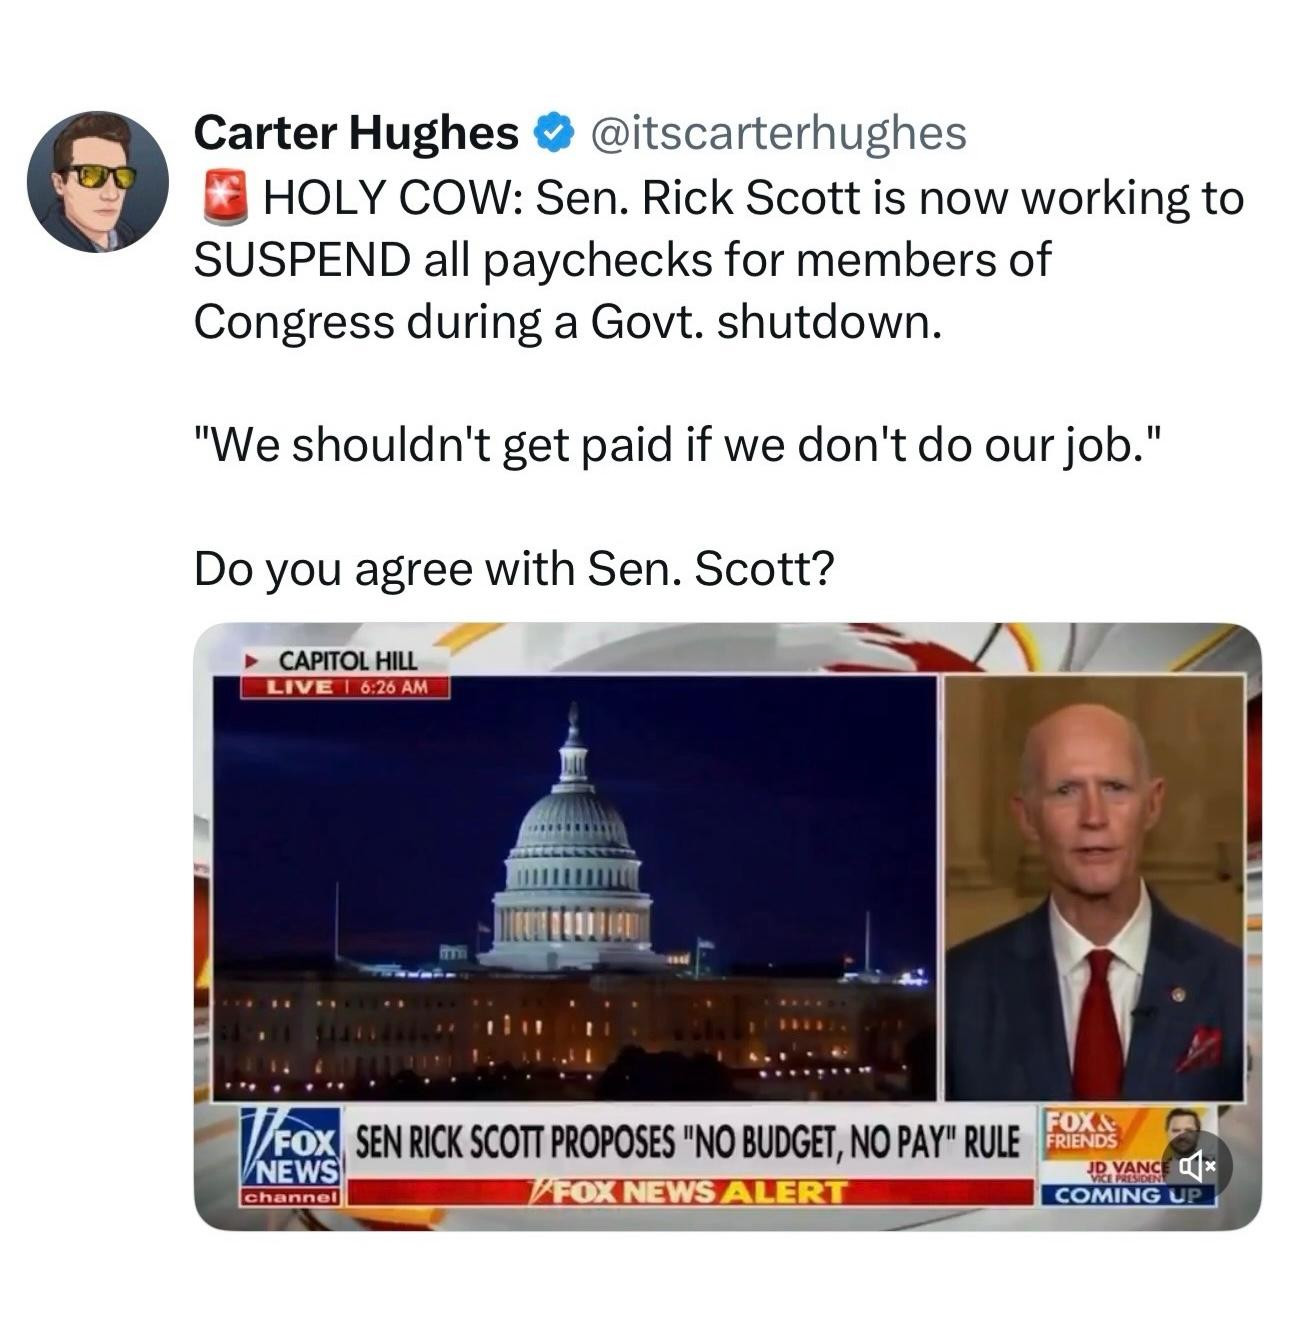Click the Fox News Alert banner
Image resolution: width=1290 pixels, height=1320 pixels.
(688, 1192)
